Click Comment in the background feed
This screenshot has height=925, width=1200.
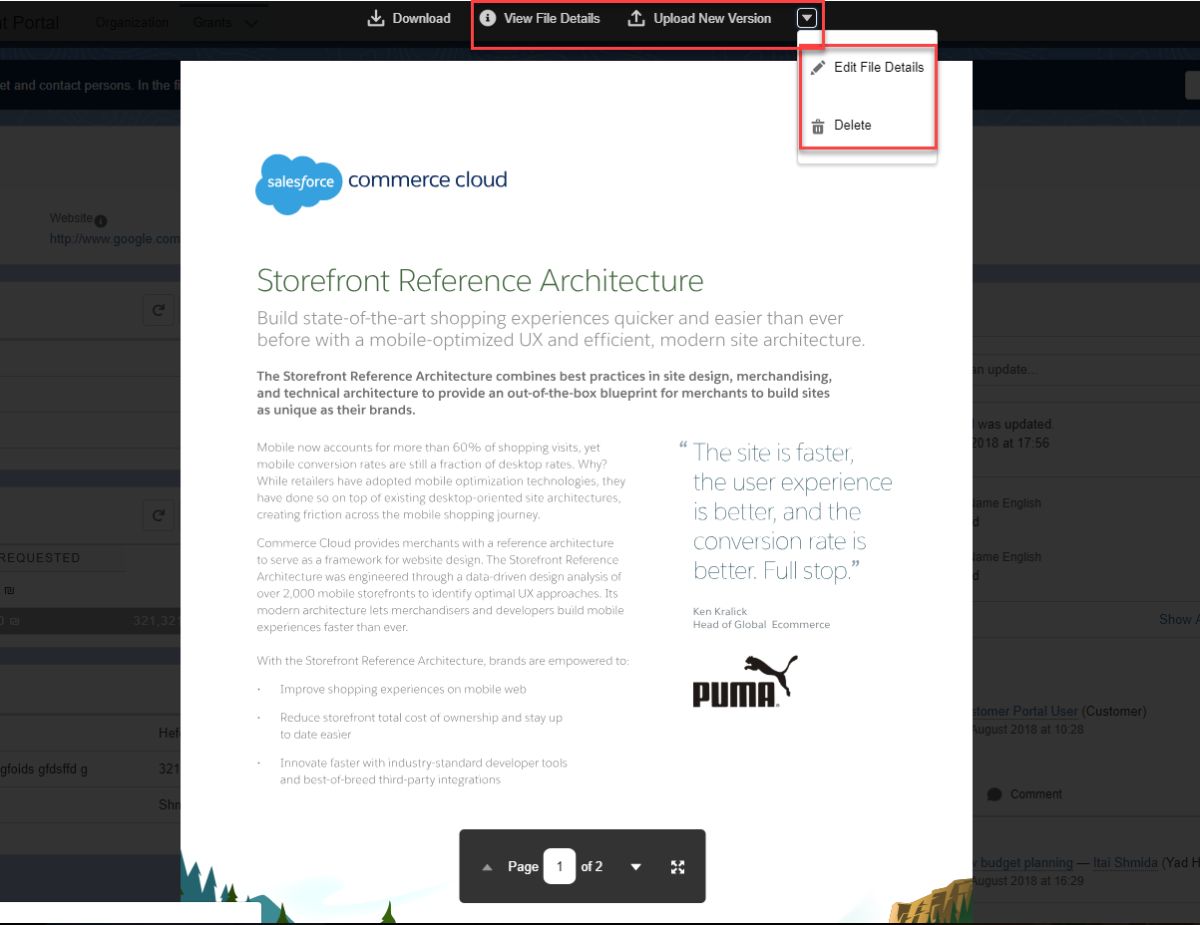tap(1025, 794)
